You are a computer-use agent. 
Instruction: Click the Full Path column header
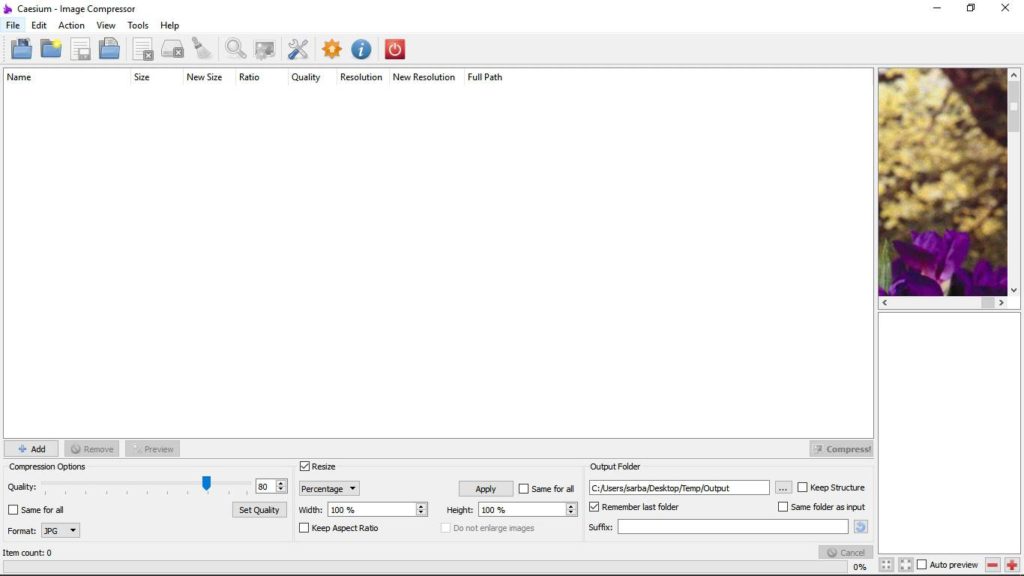pos(485,77)
